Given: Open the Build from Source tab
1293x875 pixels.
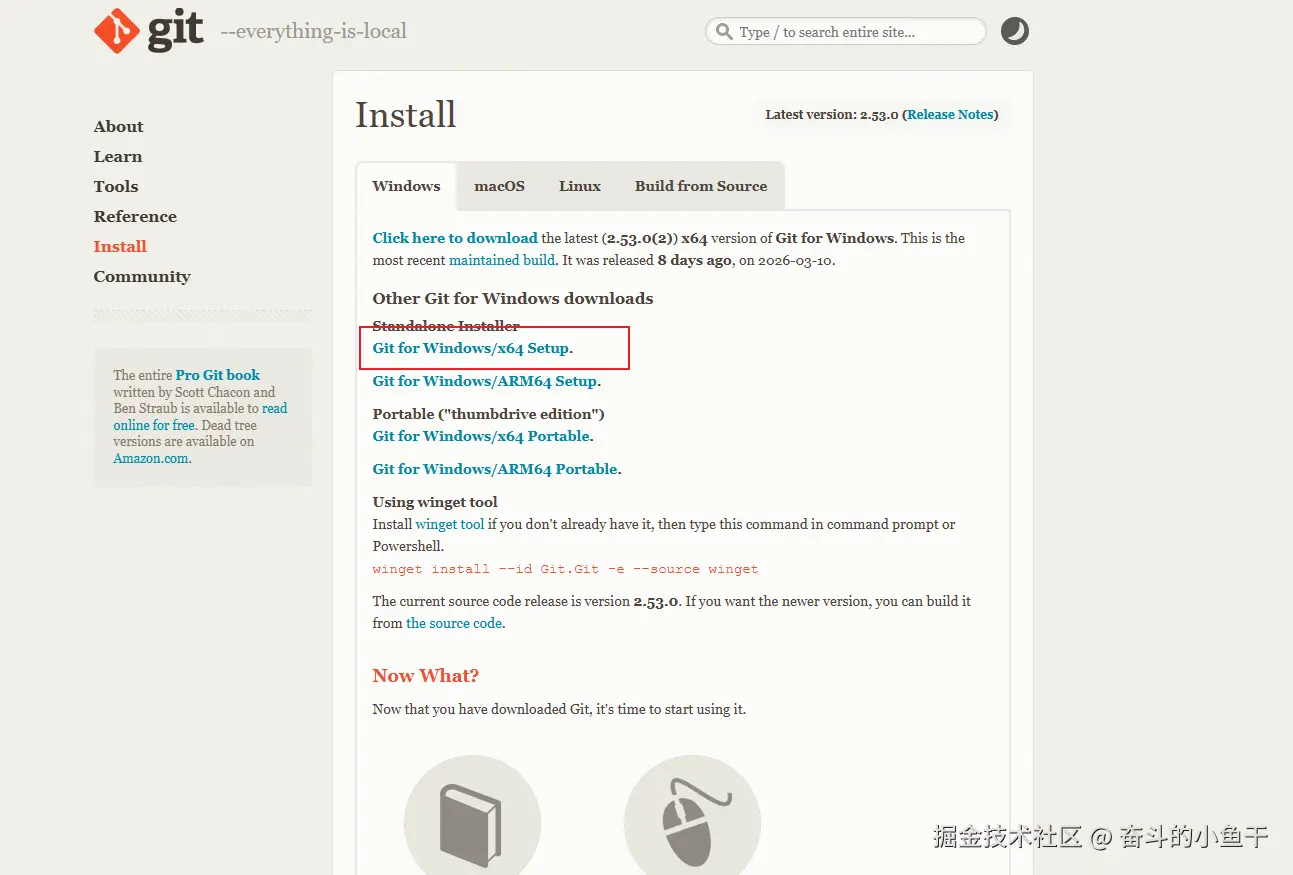Looking at the screenshot, I should 701,186.
